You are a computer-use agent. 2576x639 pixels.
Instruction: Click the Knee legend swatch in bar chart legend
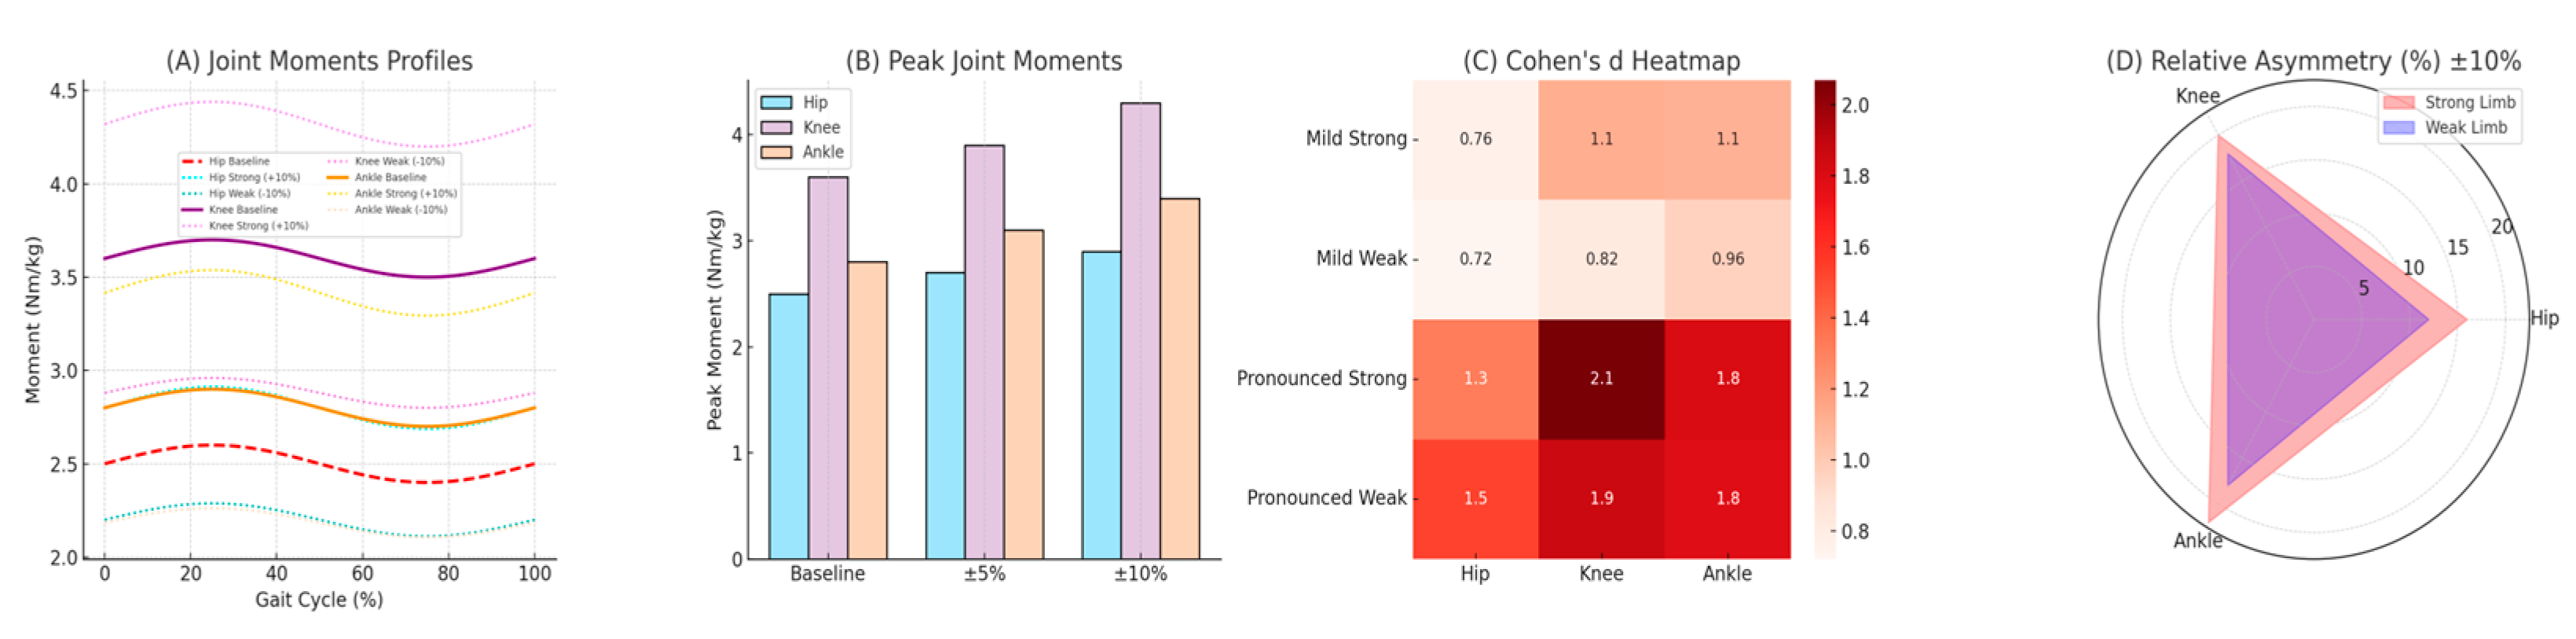click(776, 127)
